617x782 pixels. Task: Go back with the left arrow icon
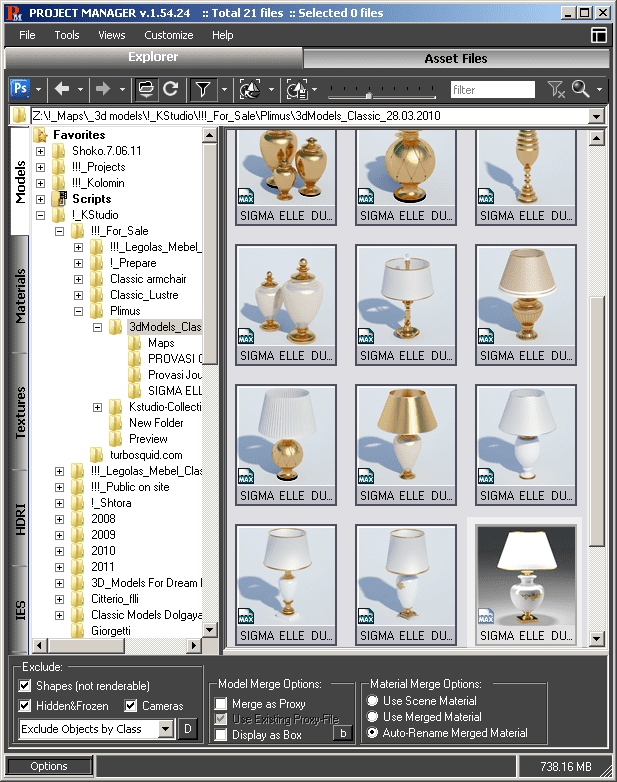62,89
